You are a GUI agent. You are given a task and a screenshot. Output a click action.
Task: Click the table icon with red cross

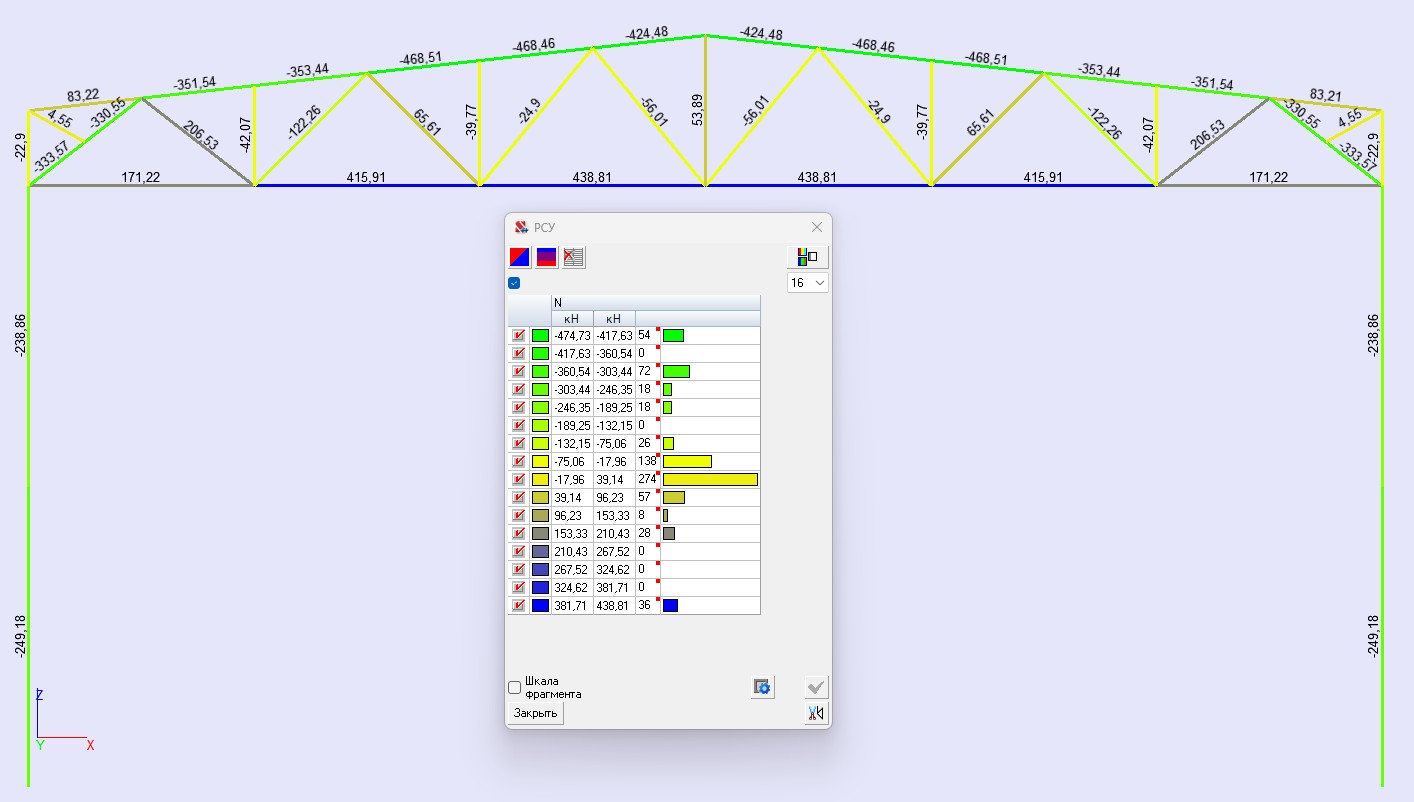(573, 257)
